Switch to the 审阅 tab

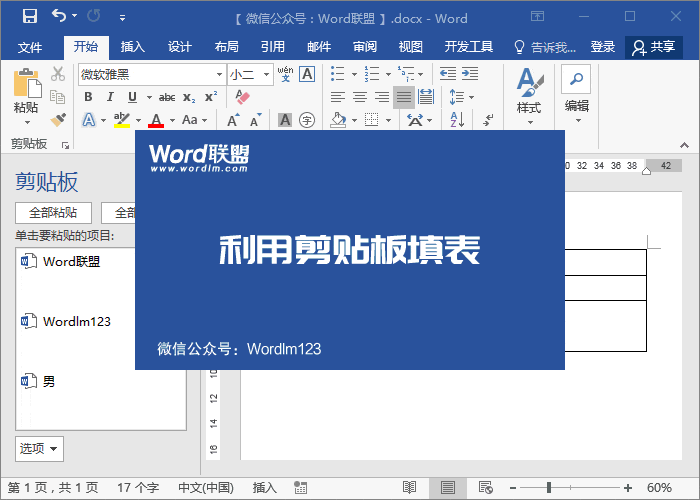(365, 47)
